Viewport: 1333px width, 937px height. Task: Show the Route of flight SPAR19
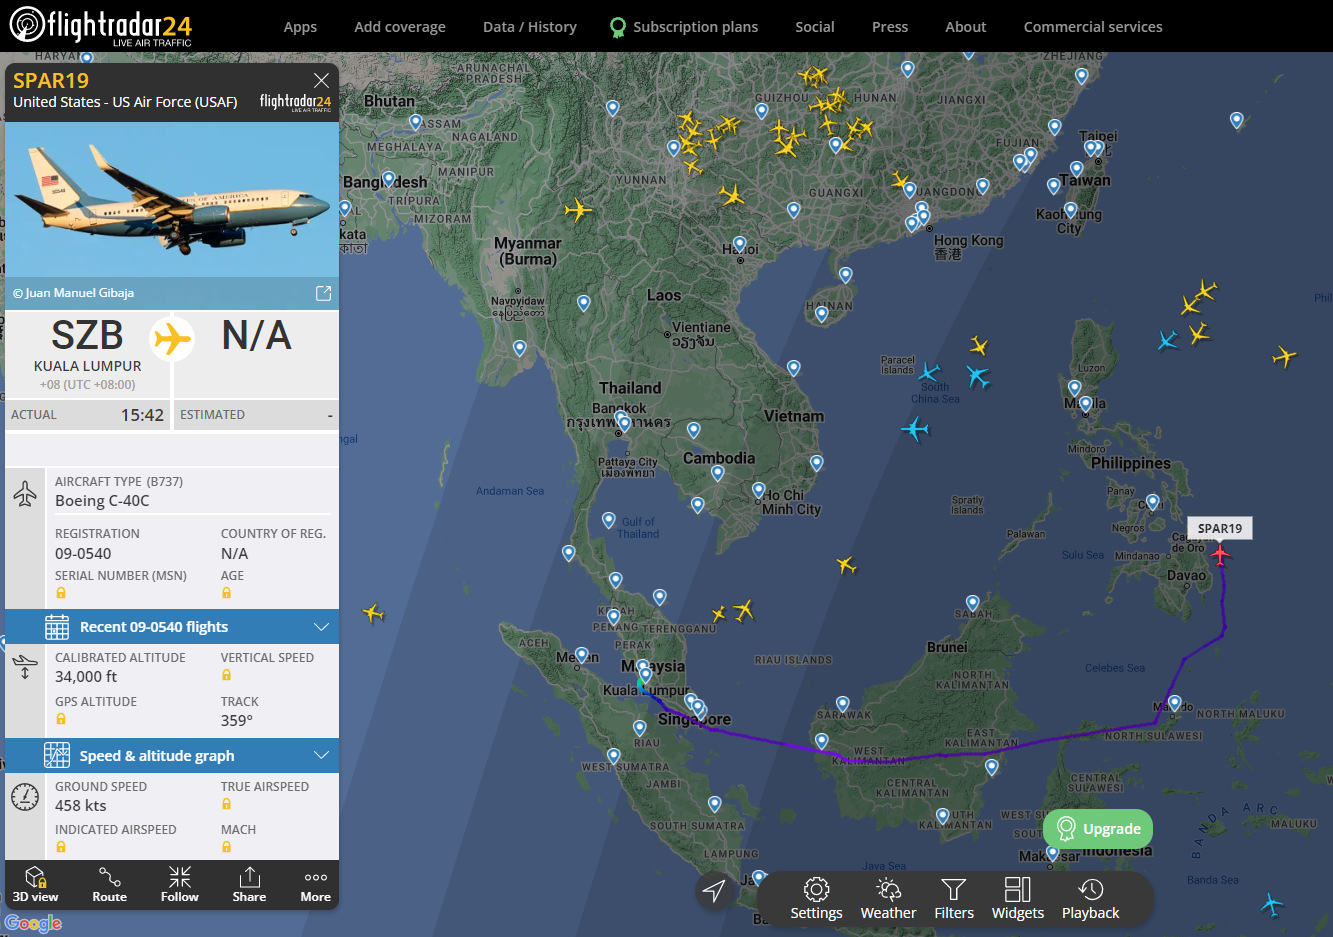pos(110,884)
